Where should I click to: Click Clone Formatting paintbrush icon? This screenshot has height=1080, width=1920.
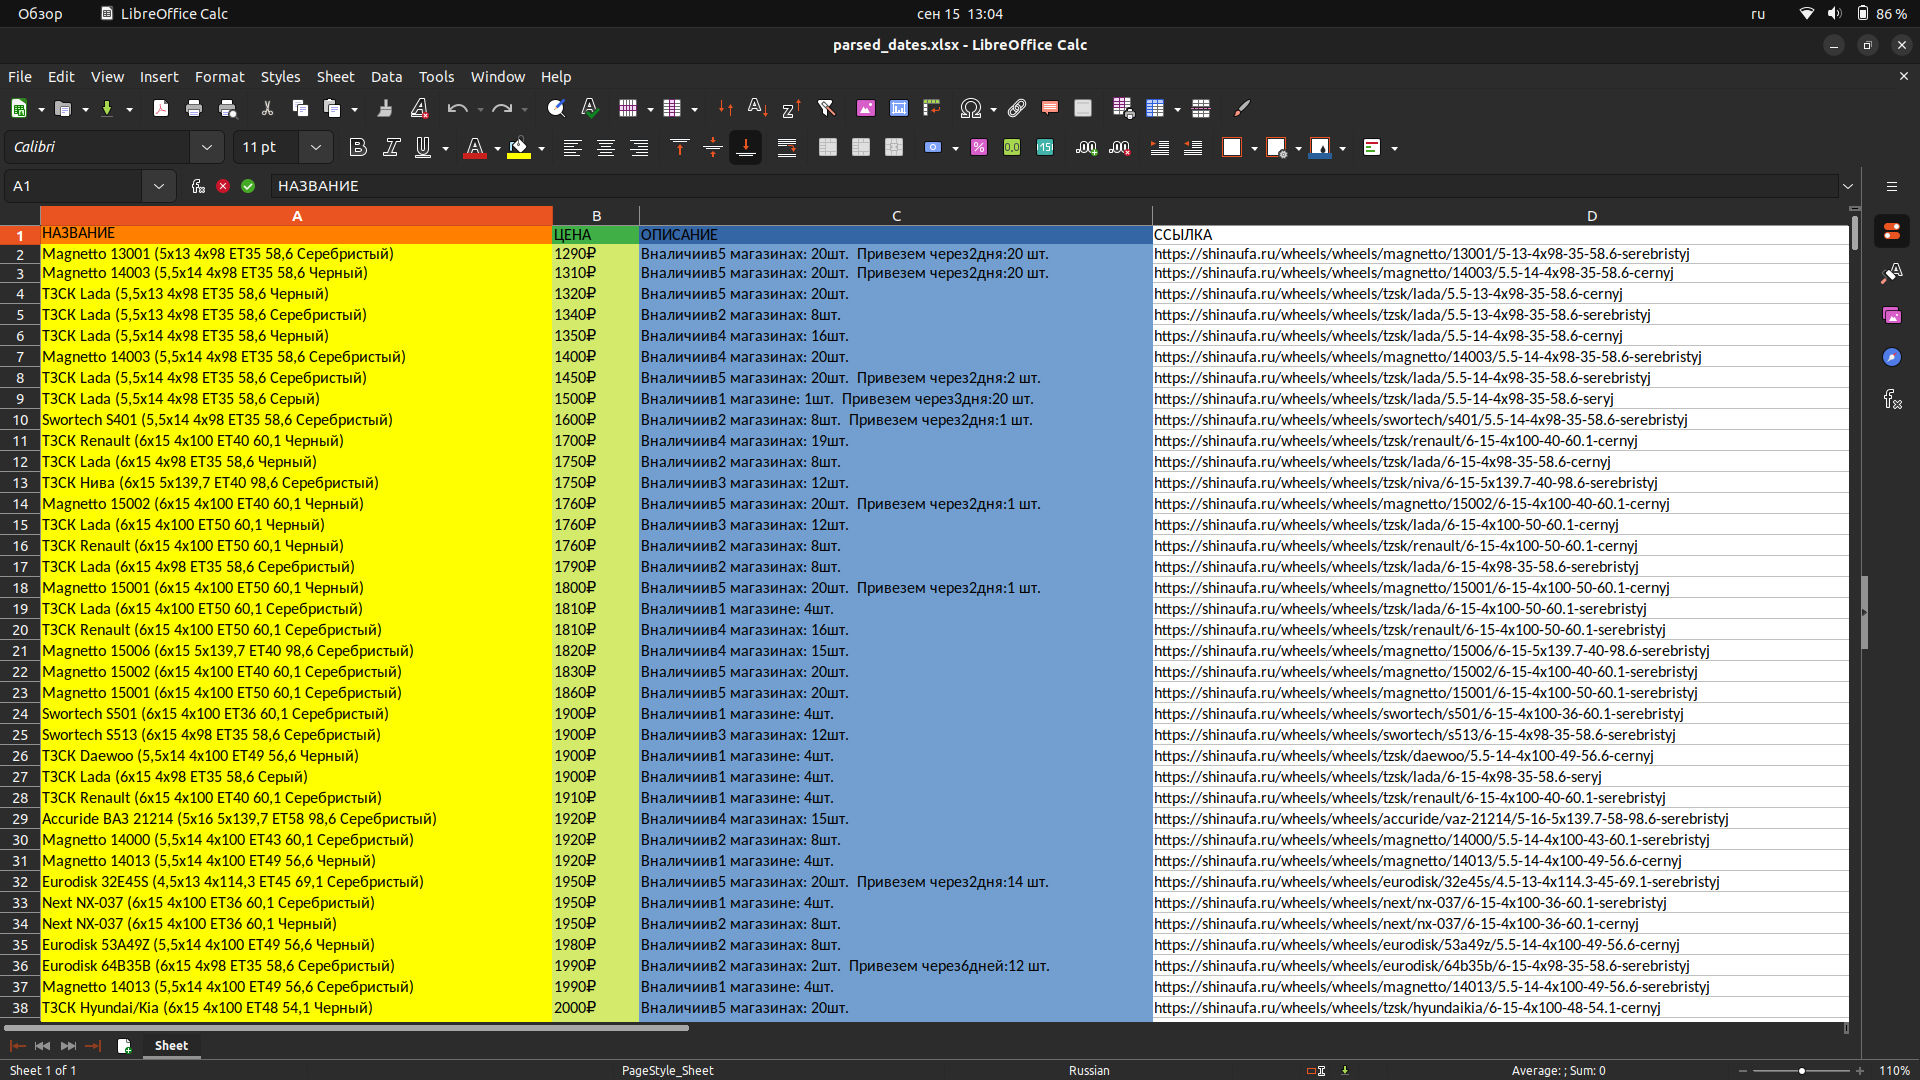point(385,109)
